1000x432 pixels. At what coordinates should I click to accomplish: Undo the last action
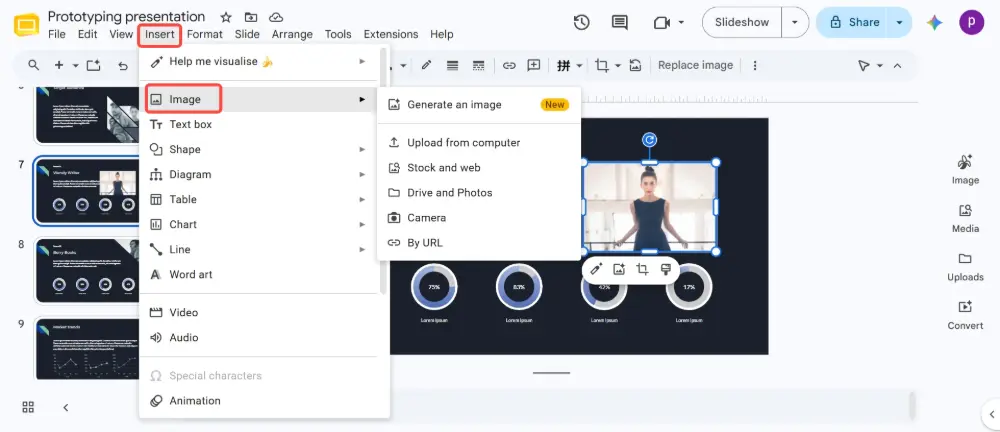[123, 65]
